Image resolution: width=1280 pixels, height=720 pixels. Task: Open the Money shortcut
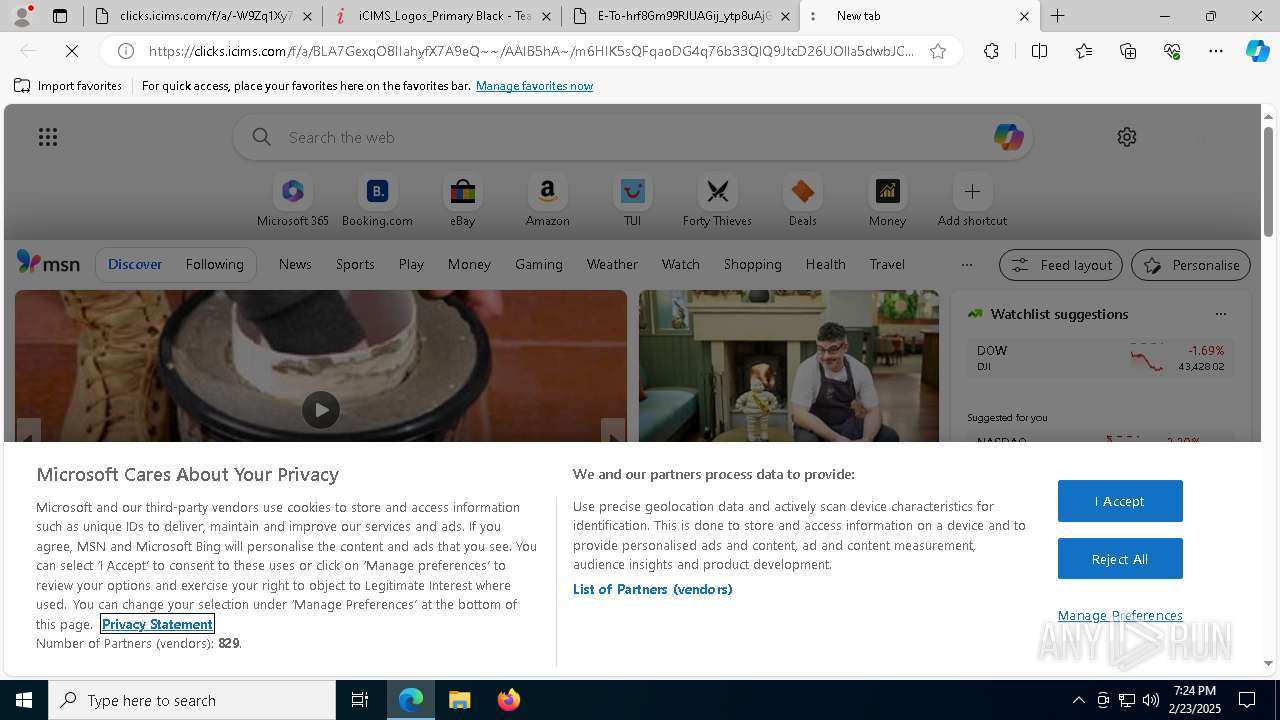[887, 201]
